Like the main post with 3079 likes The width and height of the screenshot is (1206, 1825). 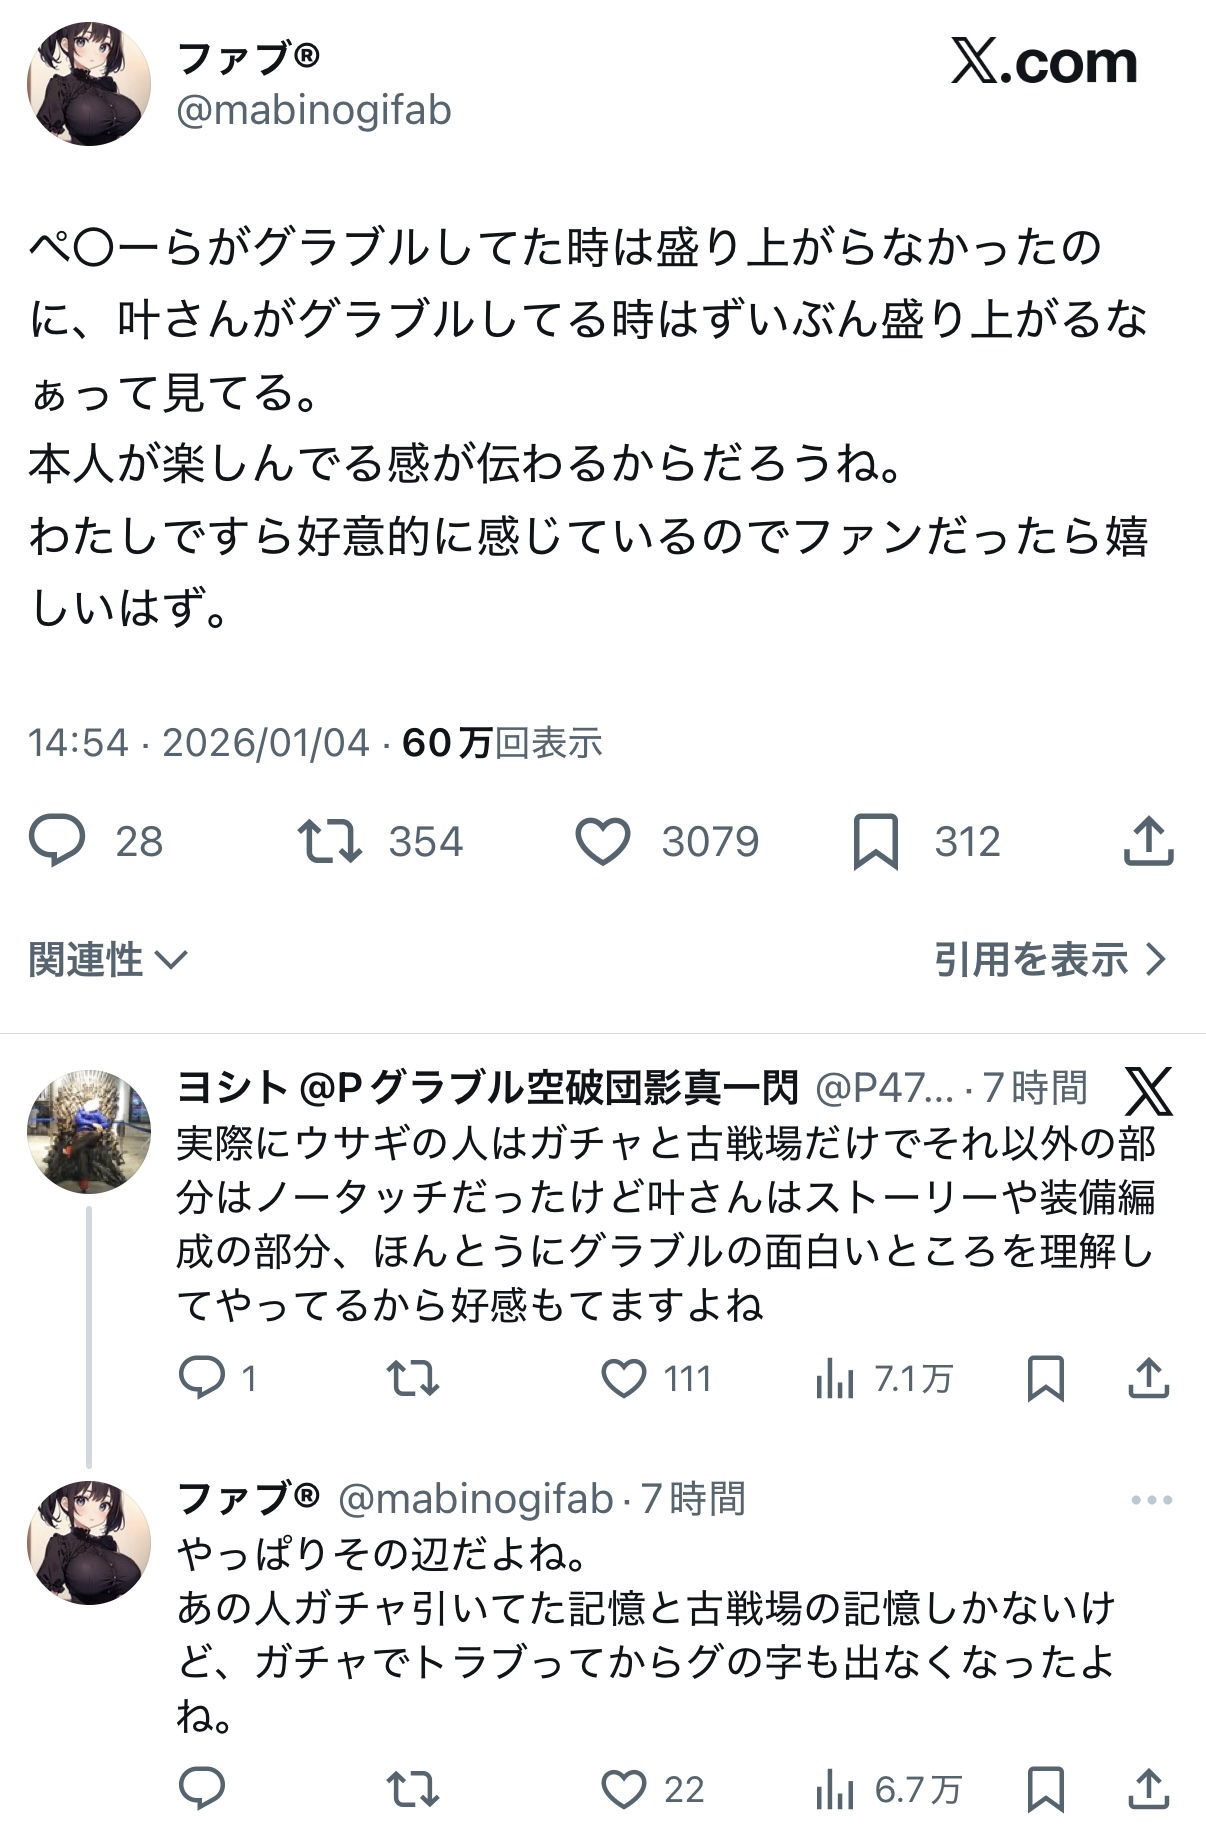pos(603,840)
